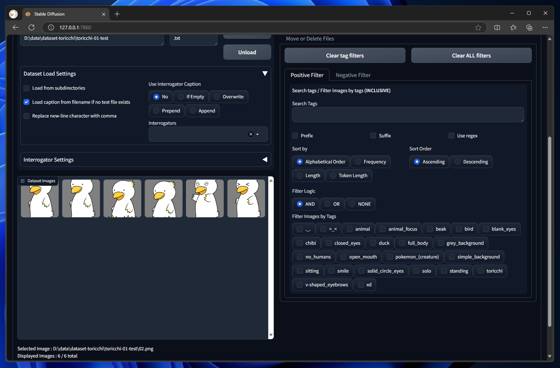This screenshot has width=560, height=368.
Task: Set filter logic to NONE
Action: (x=360, y=204)
